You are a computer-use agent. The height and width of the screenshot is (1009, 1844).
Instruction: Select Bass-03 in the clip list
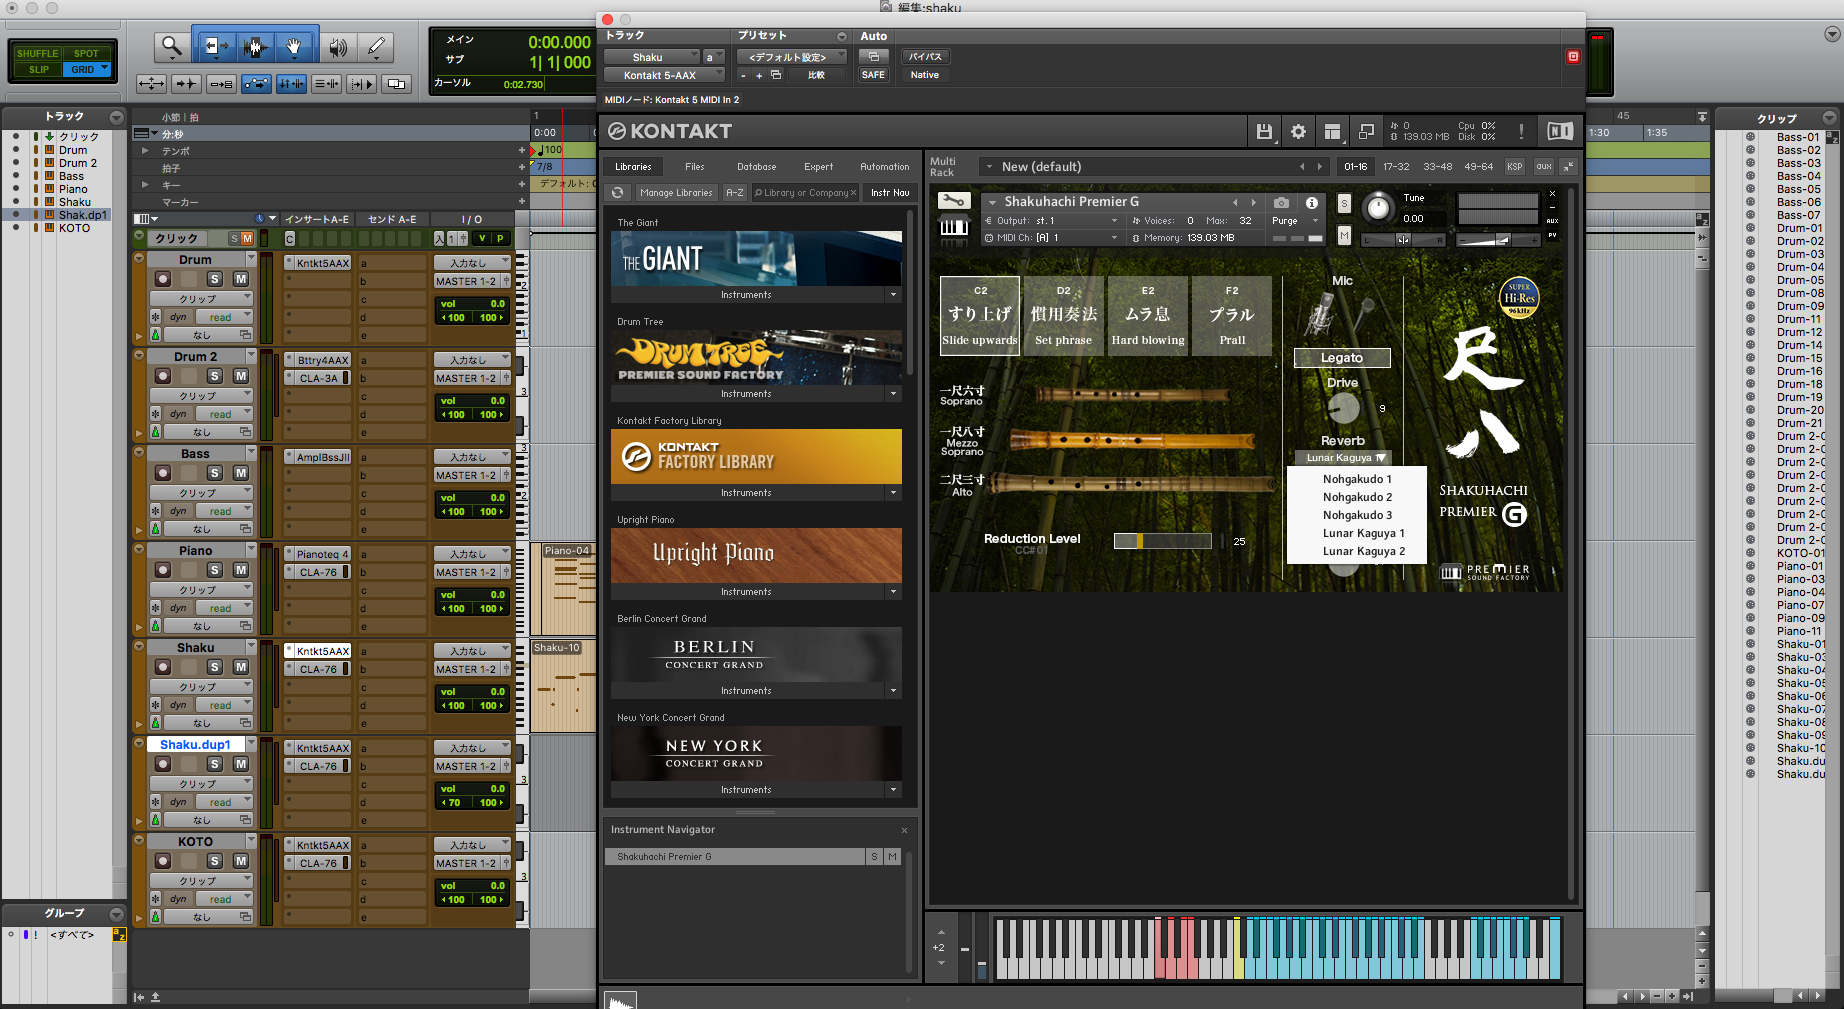click(x=1798, y=163)
